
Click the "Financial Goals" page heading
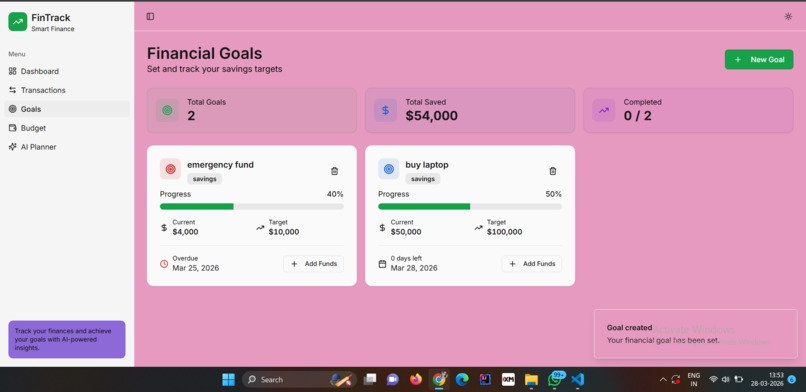pos(205,53)
